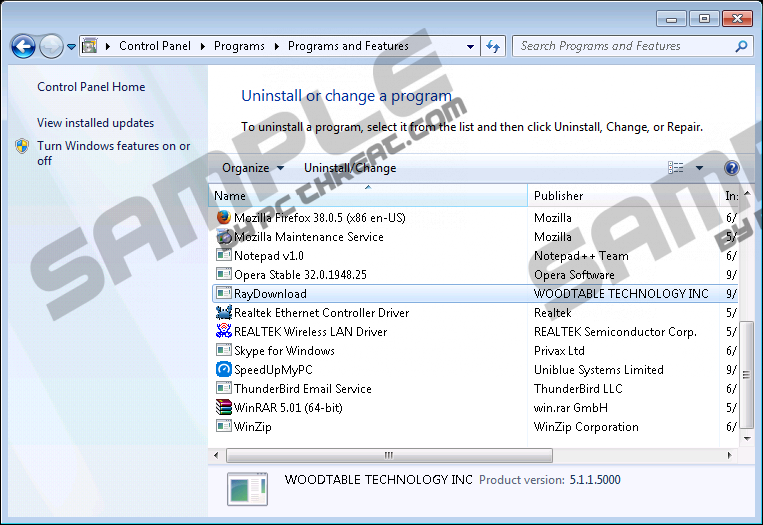
Task: Click the details pane program thumbnail
Action: coord(247,489)
